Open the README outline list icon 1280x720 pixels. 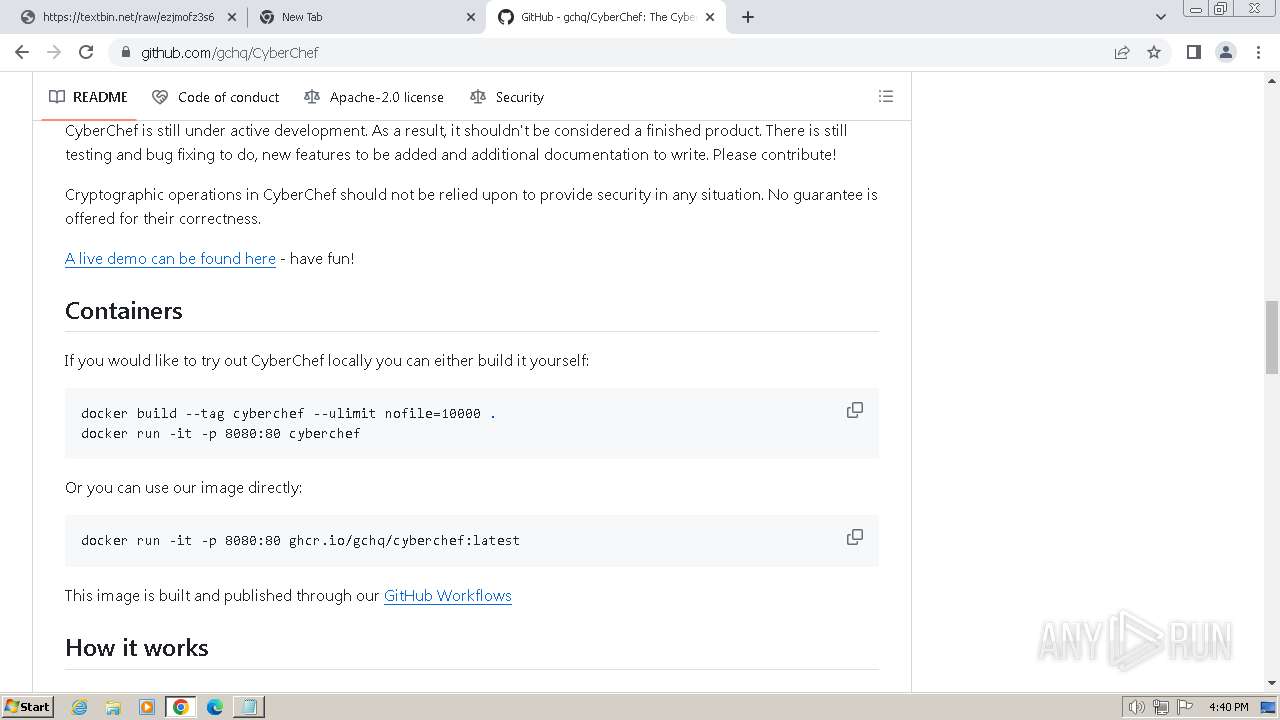pyautogui.click(x=885, y=96)
